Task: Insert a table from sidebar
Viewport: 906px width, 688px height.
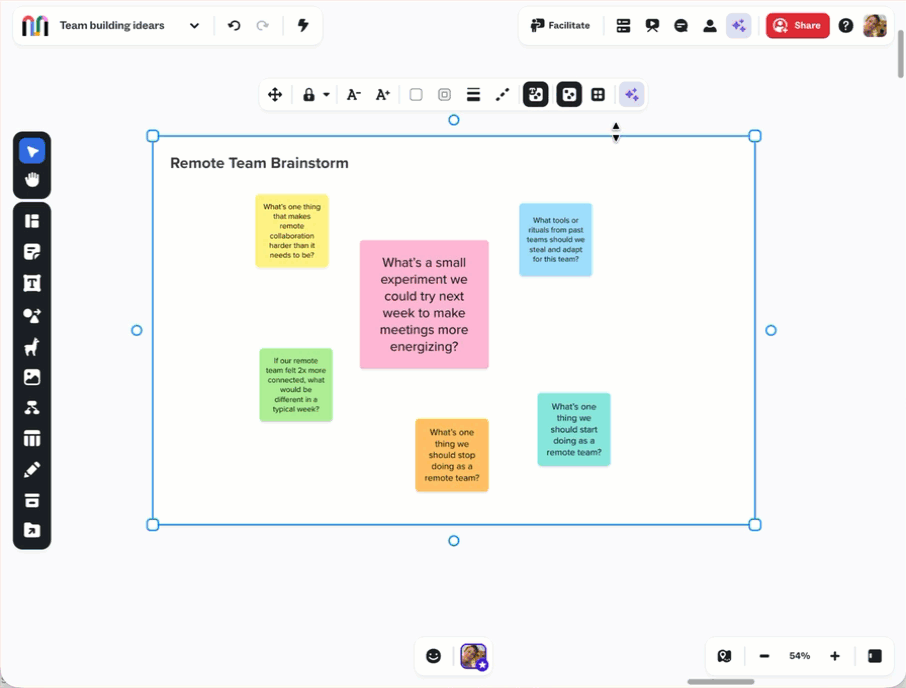Action: click(32, 439)
